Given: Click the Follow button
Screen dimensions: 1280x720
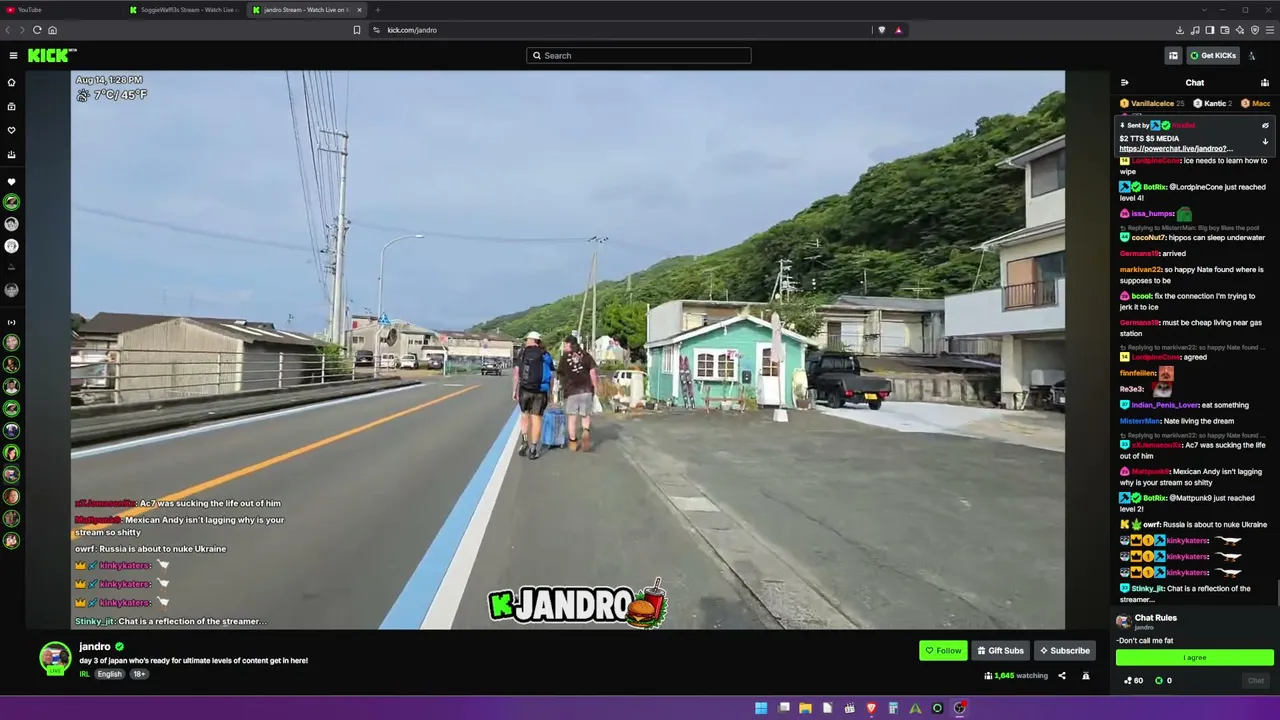Looking at the screenshot, I should tap(943, 651).
